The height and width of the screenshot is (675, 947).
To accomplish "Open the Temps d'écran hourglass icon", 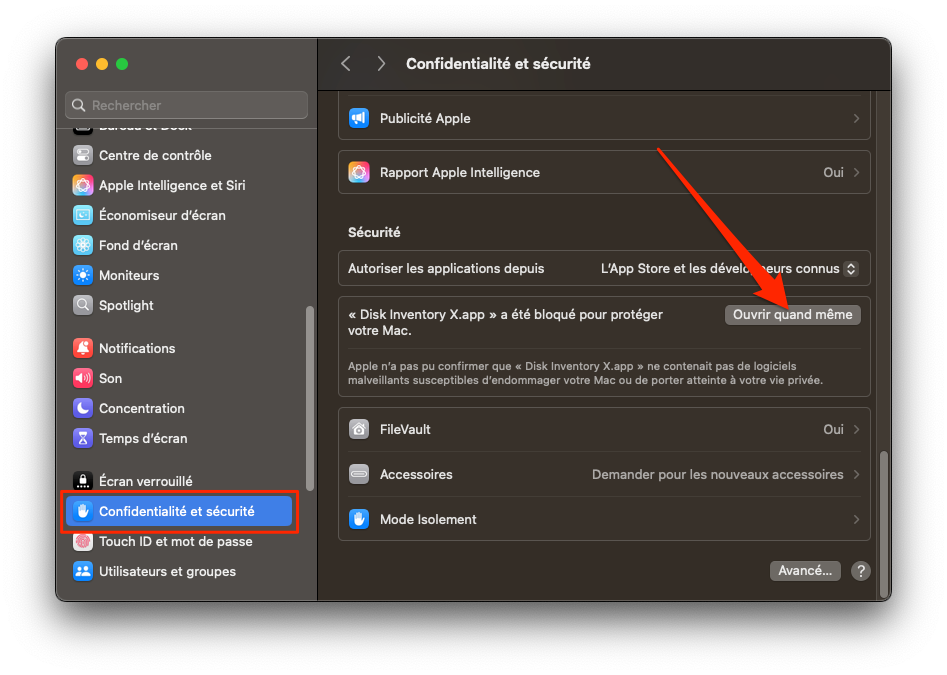I will pos(83,438).
